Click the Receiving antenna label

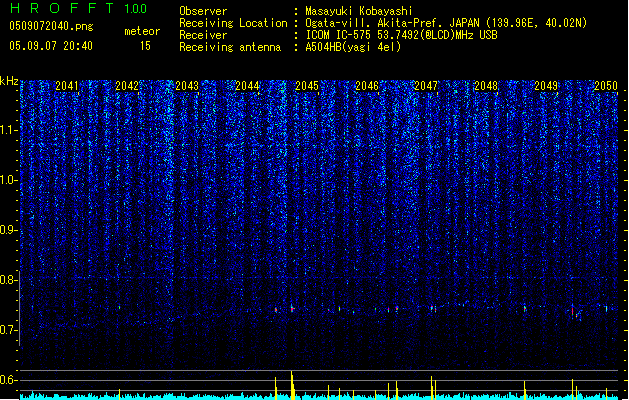point(230,47)
